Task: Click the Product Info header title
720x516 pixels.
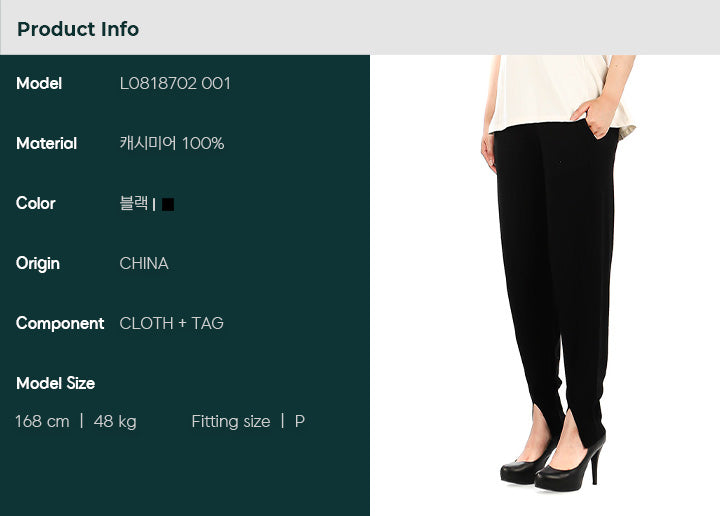Action: tap(78, 29)
